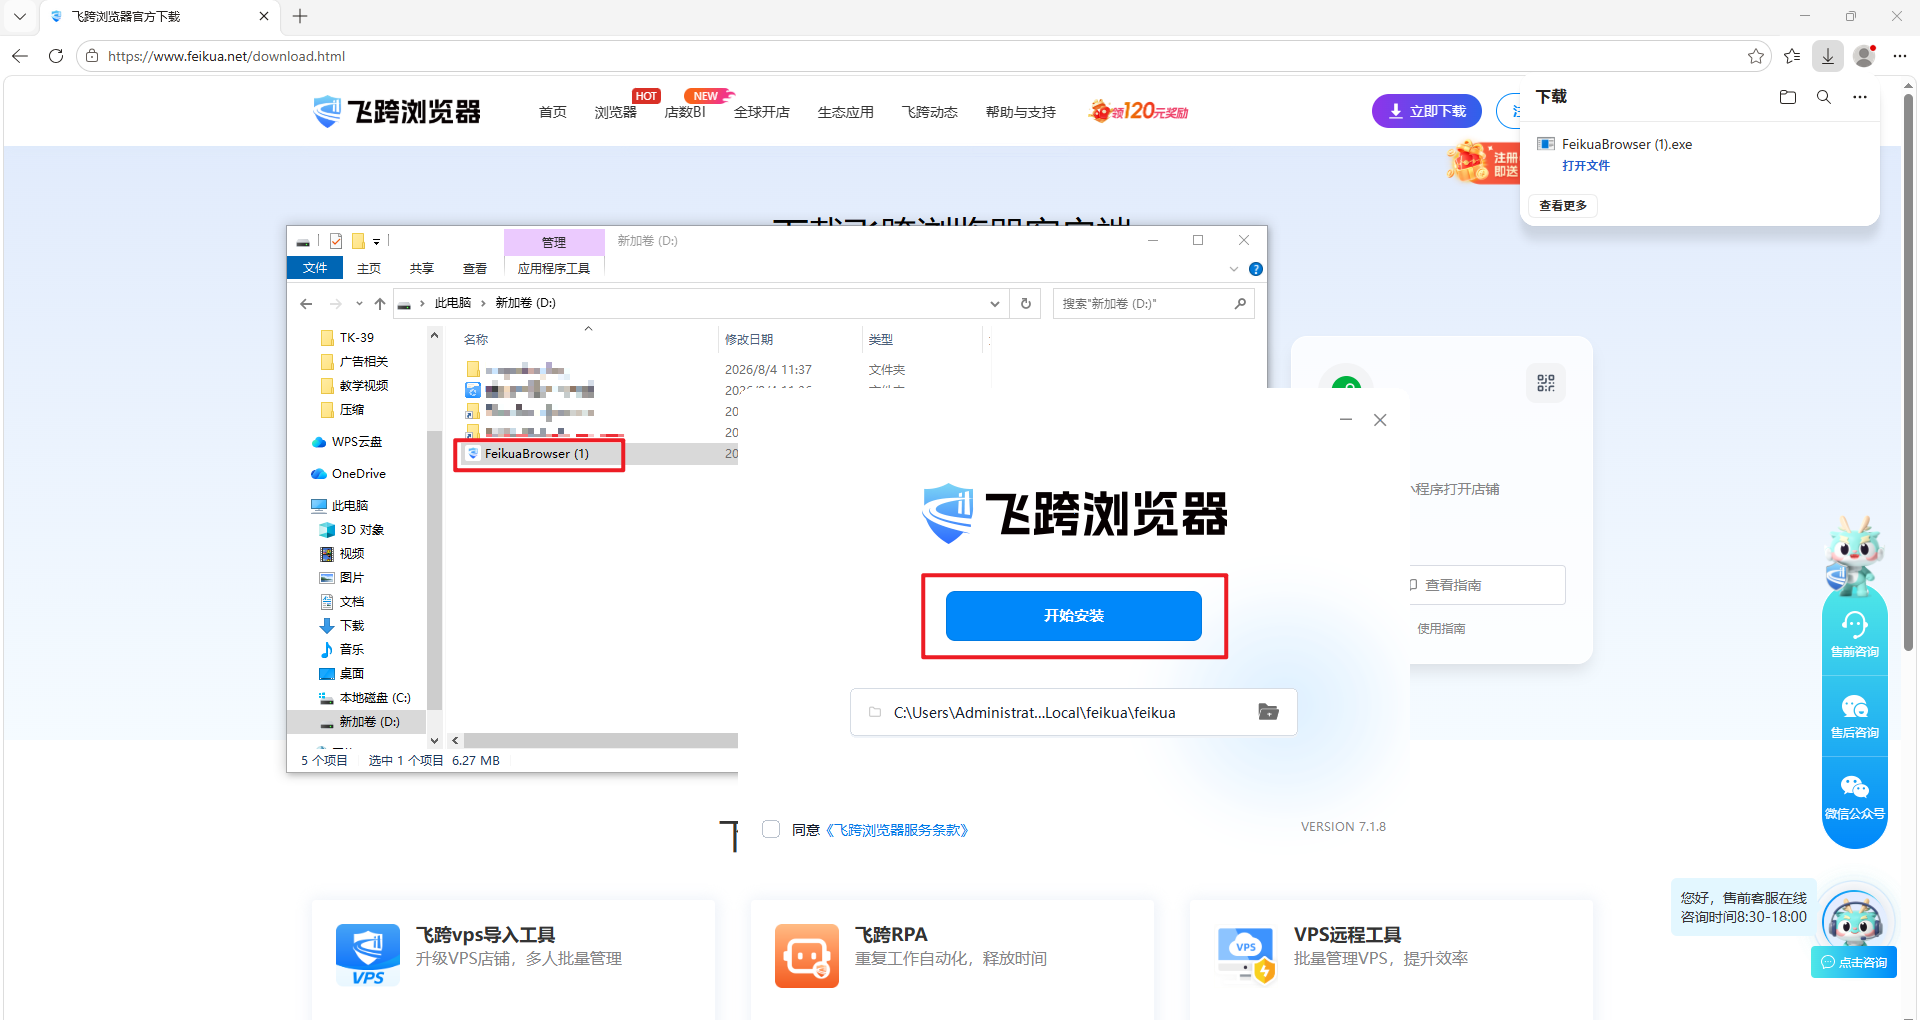Screen dimensions: 1920x1020
Task: Open 飞跨动态 in site navigation
Action: 930,112
